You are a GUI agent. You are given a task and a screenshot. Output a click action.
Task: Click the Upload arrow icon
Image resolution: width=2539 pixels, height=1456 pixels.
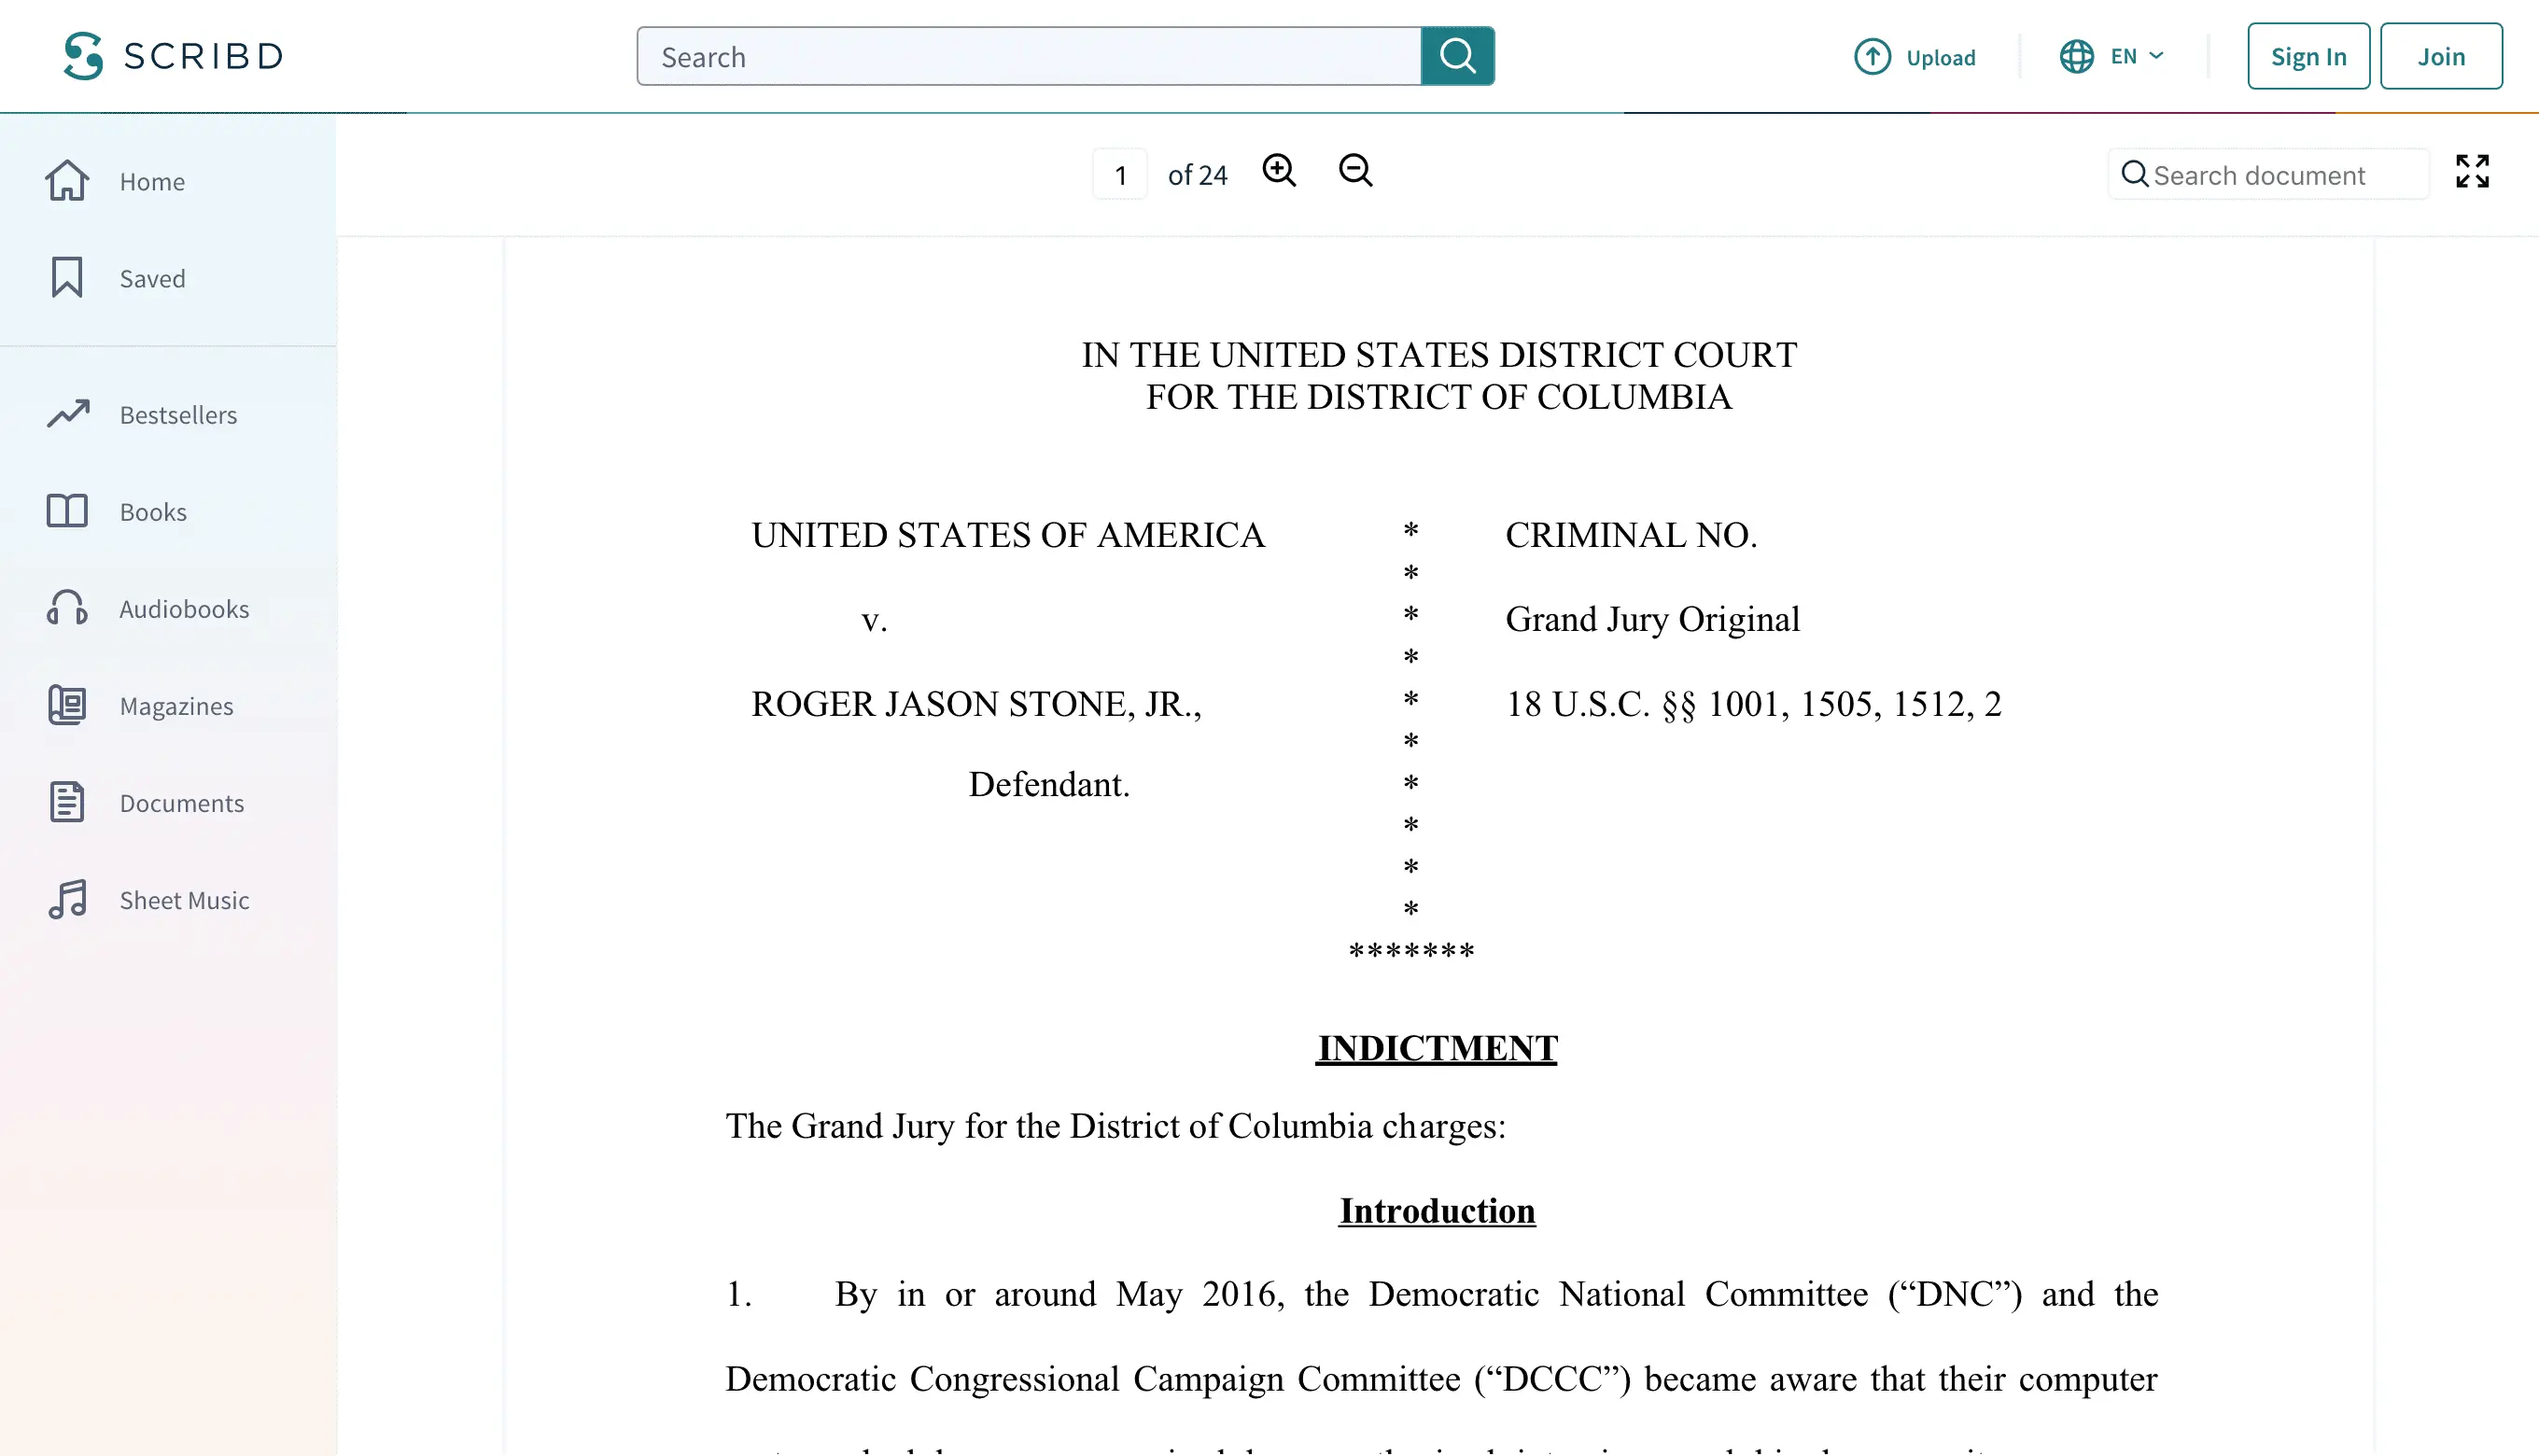pos(1871,57)
